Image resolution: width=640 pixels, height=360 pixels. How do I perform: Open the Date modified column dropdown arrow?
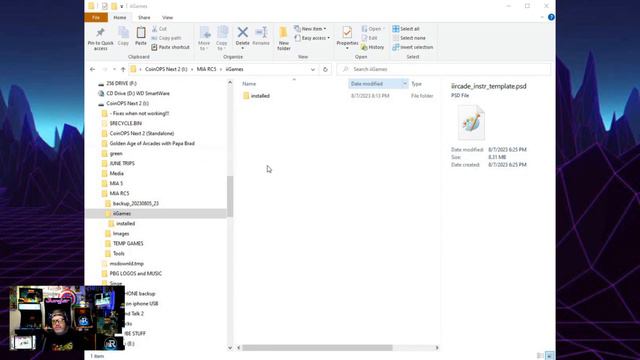tap(405, 84)
